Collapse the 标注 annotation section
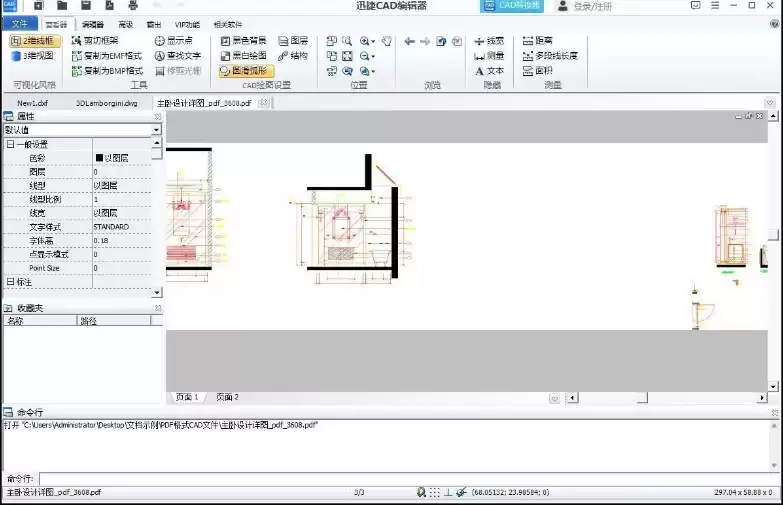The image size is (783, 505). click(x=10, y=282)
